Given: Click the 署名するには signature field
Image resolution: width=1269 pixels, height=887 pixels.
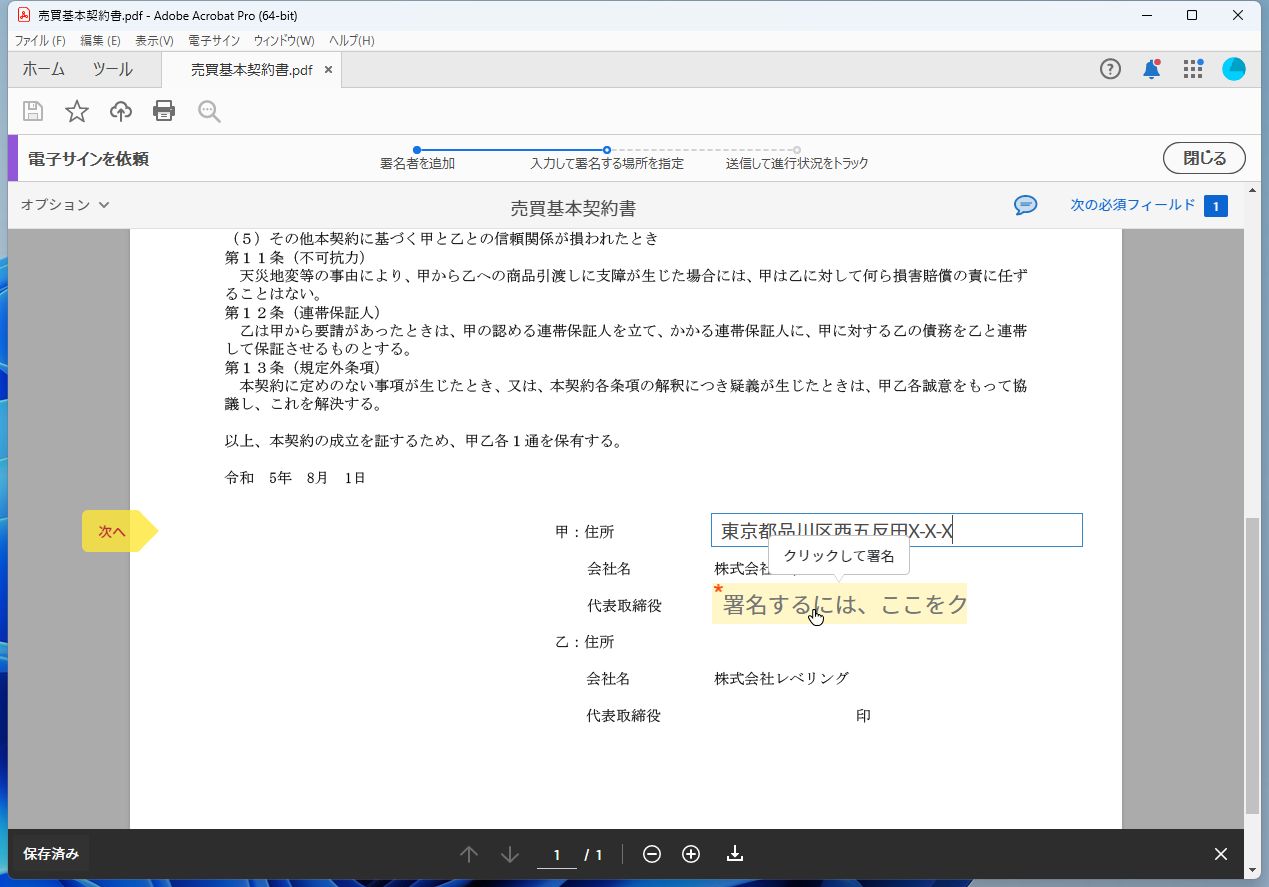Looking at the screenshot, I should pos(839,604).
